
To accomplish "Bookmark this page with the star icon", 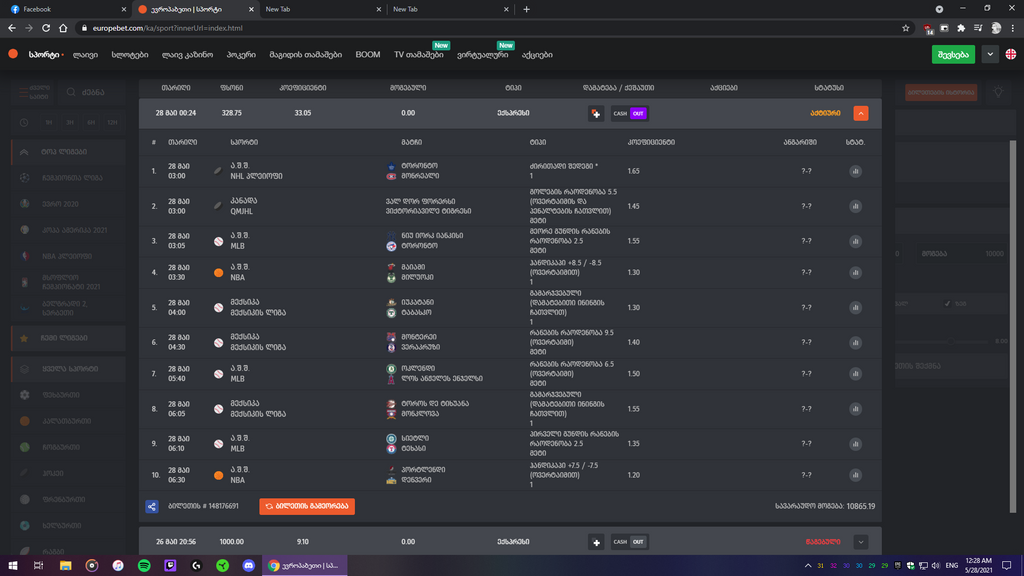I will [x=905, y=28].
